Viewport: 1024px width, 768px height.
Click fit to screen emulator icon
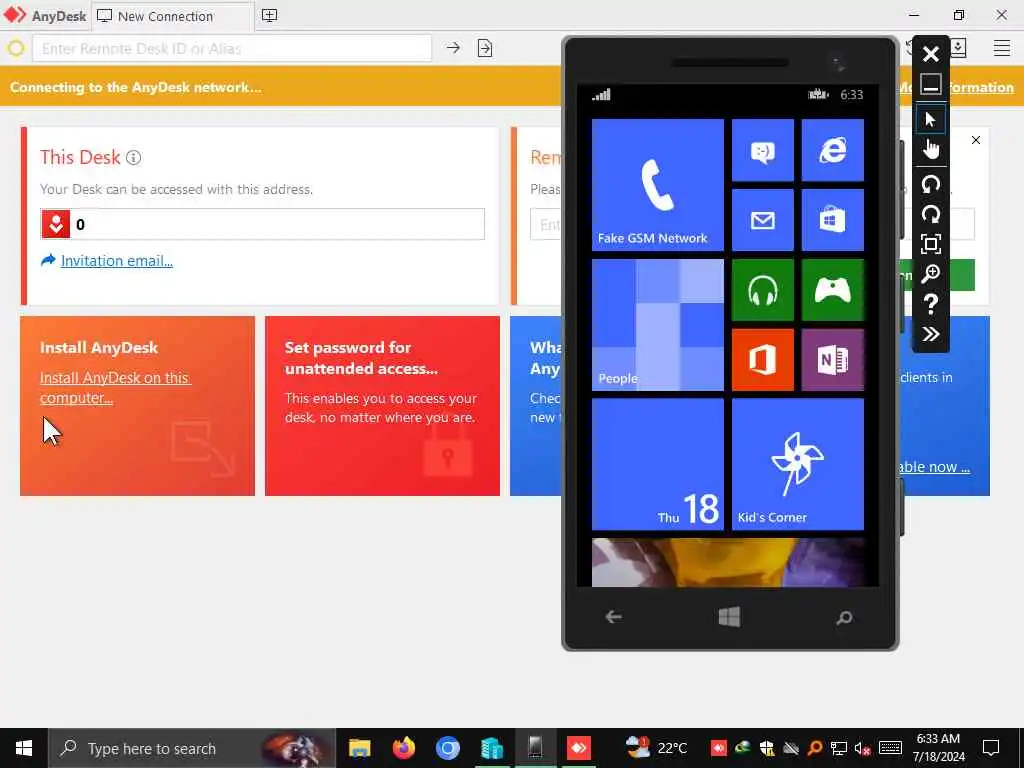pyautogui.click(x=931, y=244)
